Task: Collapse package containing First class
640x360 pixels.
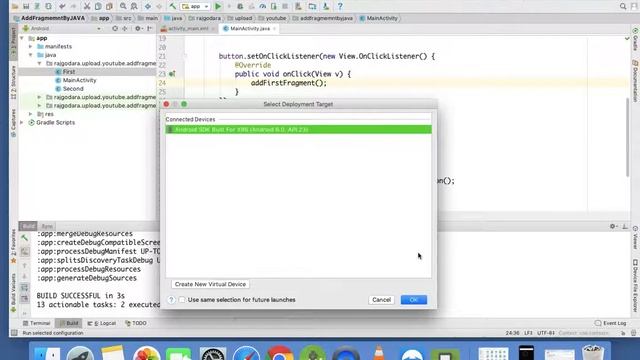Action: [x=40, y=63]
